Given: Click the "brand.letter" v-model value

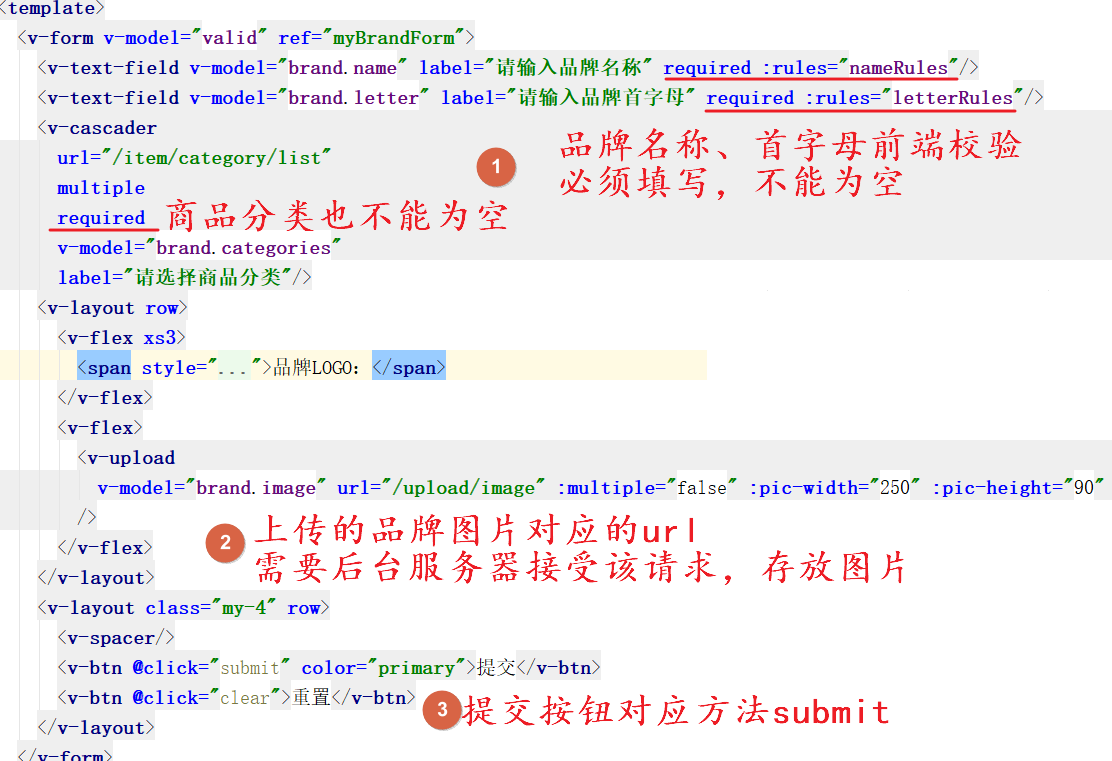Looking at the screenshot, I should click(x=353, y=98).
